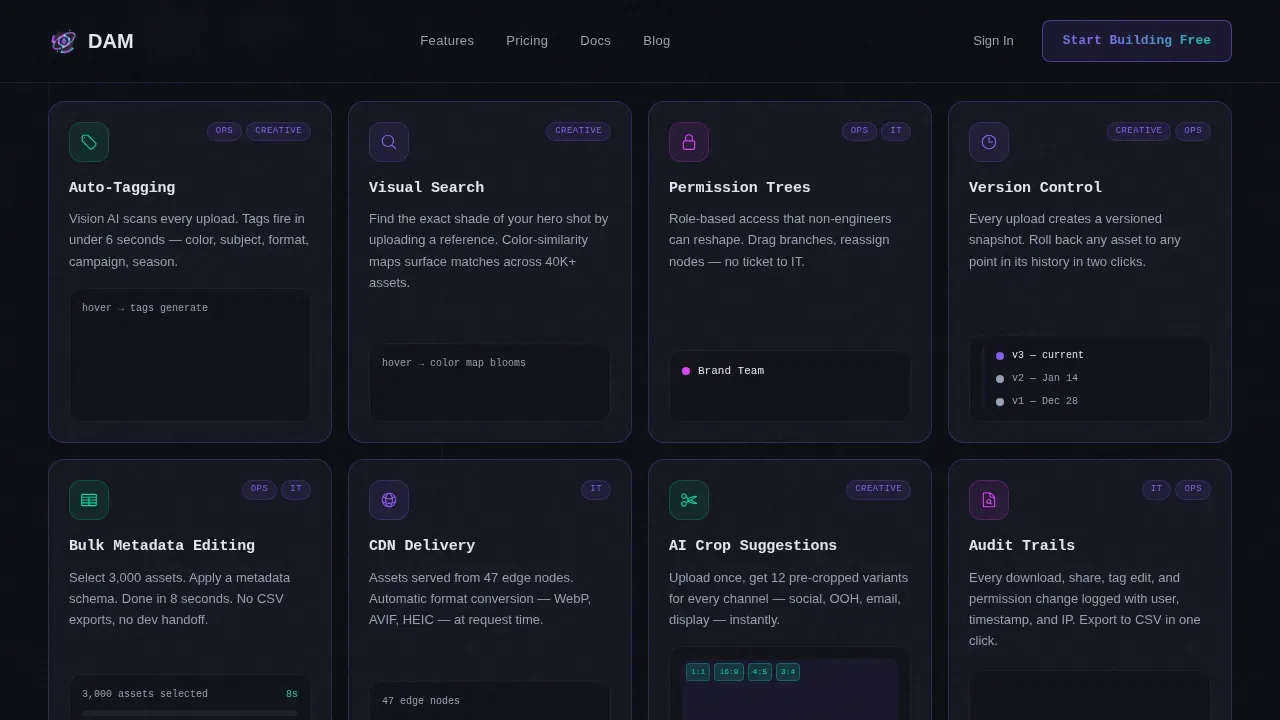Screen dimensions: 1280x720
Task: Click the IT tag on CDN Delivery card
Action: click(x=596, y=489)
